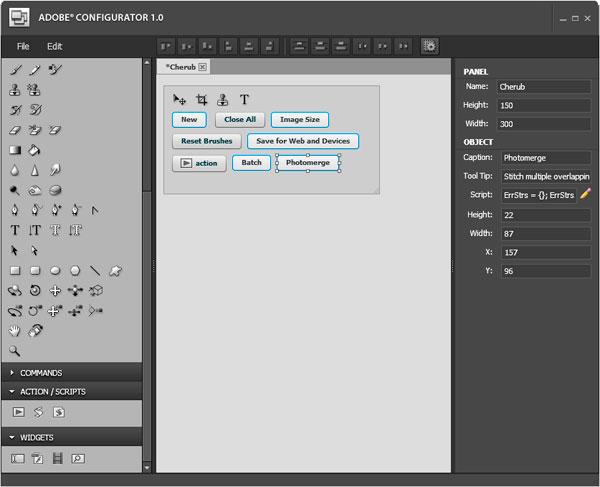Screen dimensions: 600x487
Task: Collapse the ACTION / SCRIPTS section
Action: coord(72,391)
